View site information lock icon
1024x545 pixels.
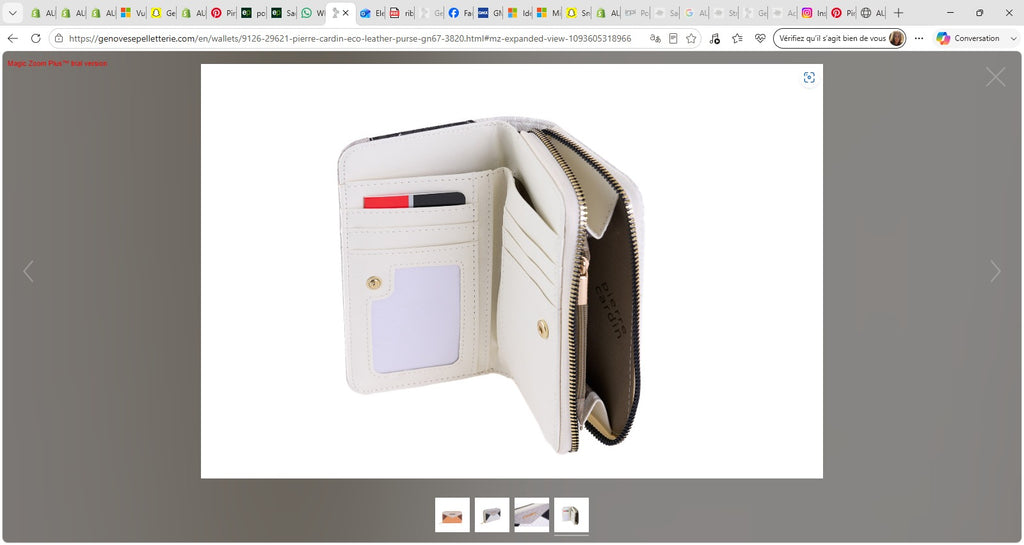tap(59, 39)
